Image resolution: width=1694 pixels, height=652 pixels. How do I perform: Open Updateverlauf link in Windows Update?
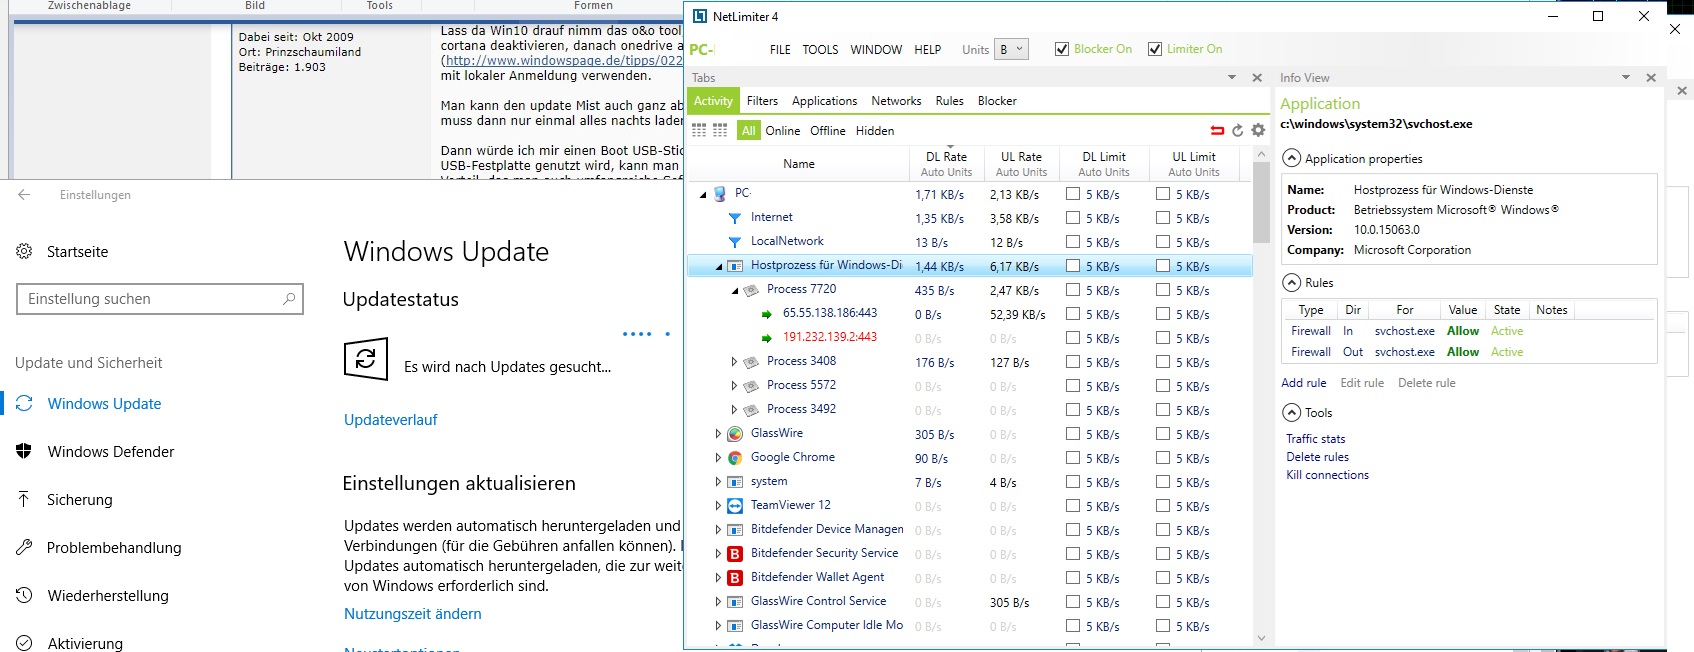click(391, 420)
